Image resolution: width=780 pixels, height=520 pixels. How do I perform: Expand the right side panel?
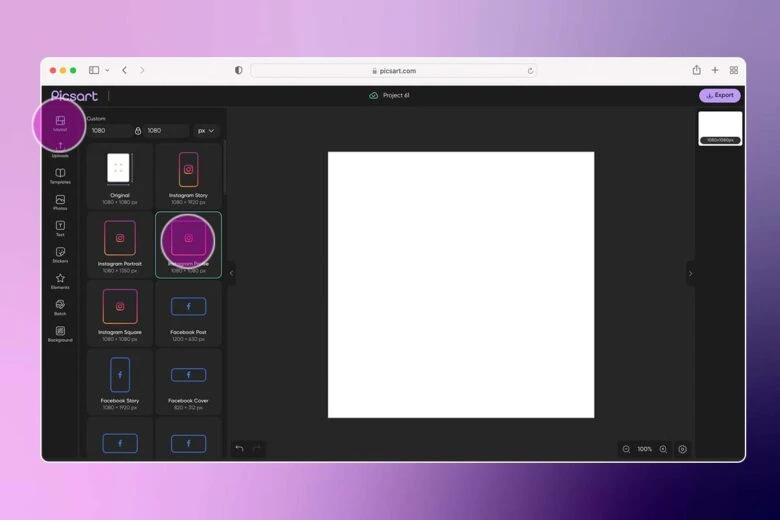coord(690,273)
